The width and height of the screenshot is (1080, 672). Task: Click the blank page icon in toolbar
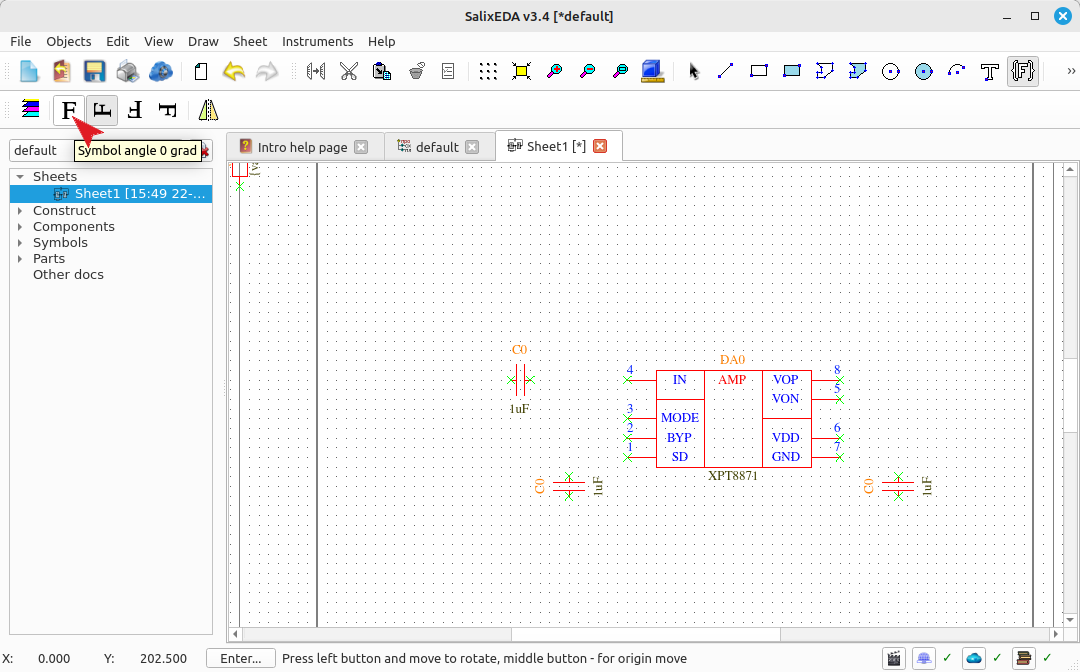pyautogui.click(x=201, y=71)
